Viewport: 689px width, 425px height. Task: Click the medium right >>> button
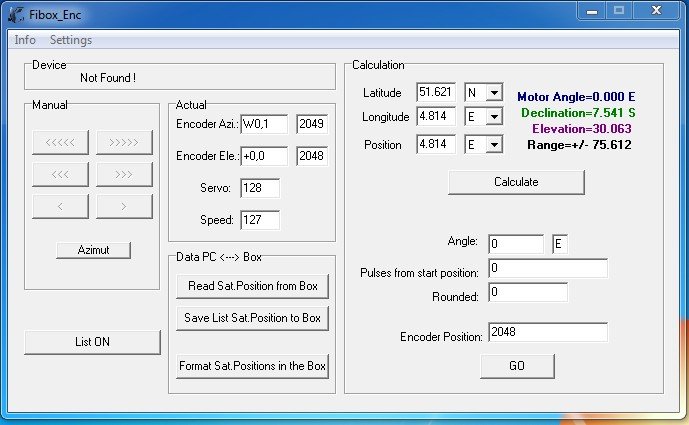click(x=124, y=174)
